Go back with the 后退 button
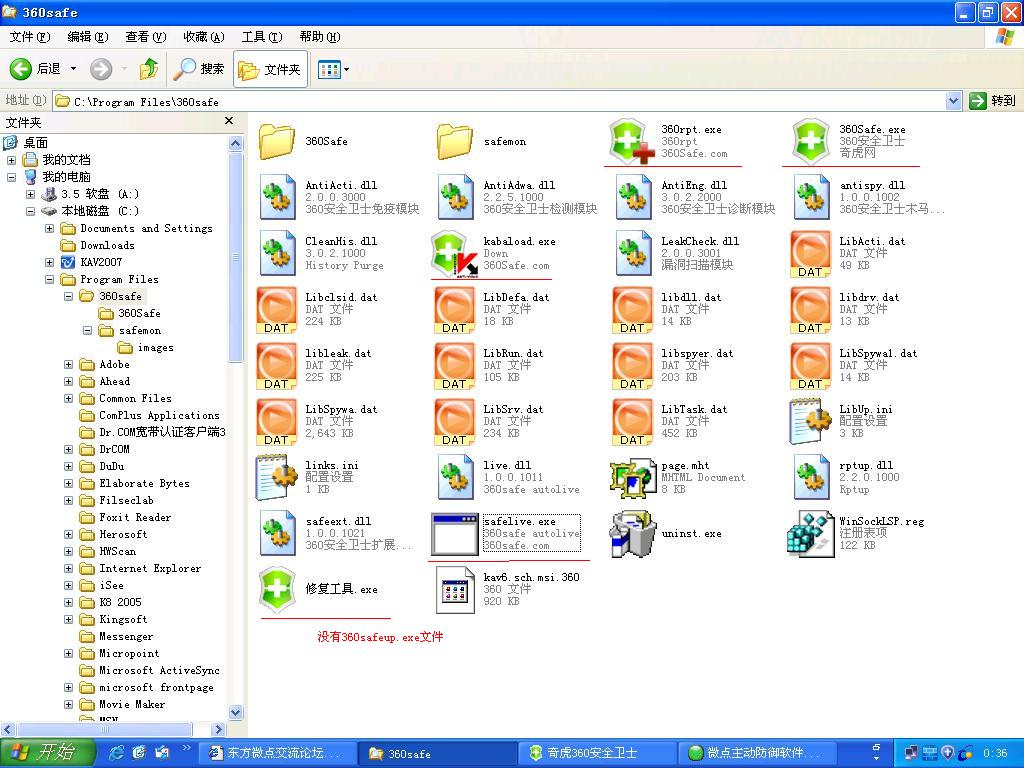The image size is (1024, 768). 35,69
